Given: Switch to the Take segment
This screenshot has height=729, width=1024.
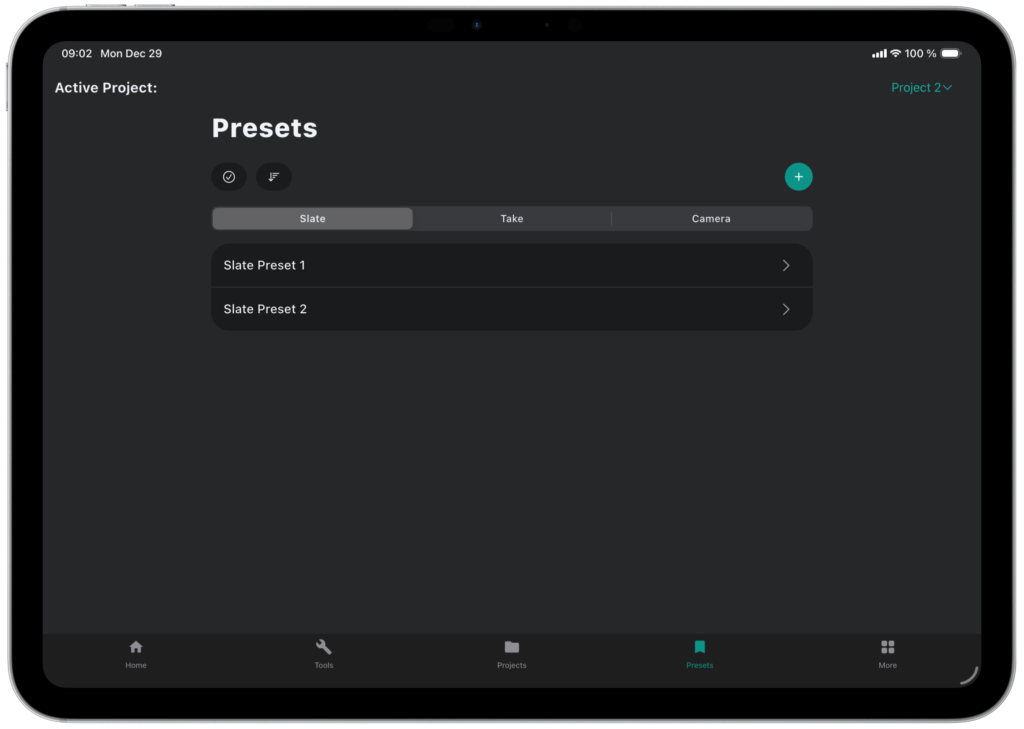Looking at the screenshot, I should [512, 219].
